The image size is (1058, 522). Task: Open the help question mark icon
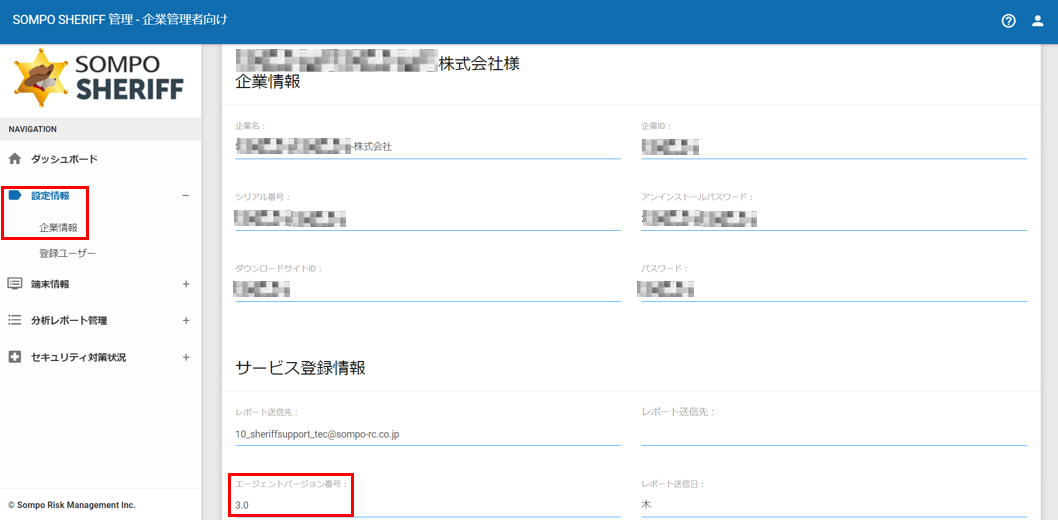pos(1008,21)
